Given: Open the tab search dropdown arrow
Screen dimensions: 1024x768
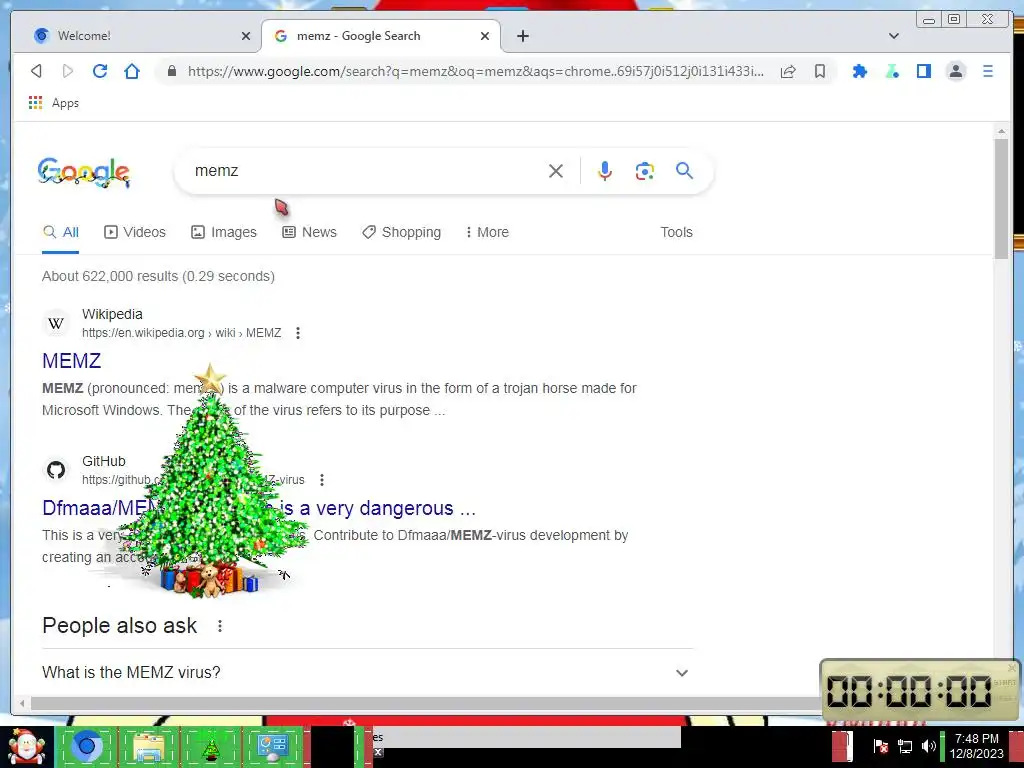Looking at the screenshot, I should click(893, 36).
